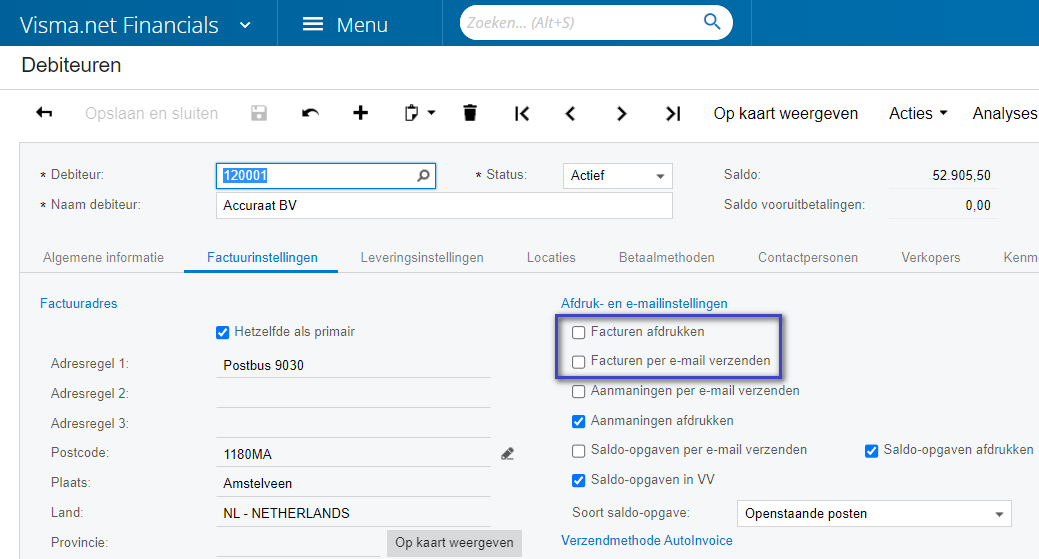The width and height of the screenshot is (1039, 559).
Task: Uncheck Aanmaningen afdrukken
Action: pos(578,421)
